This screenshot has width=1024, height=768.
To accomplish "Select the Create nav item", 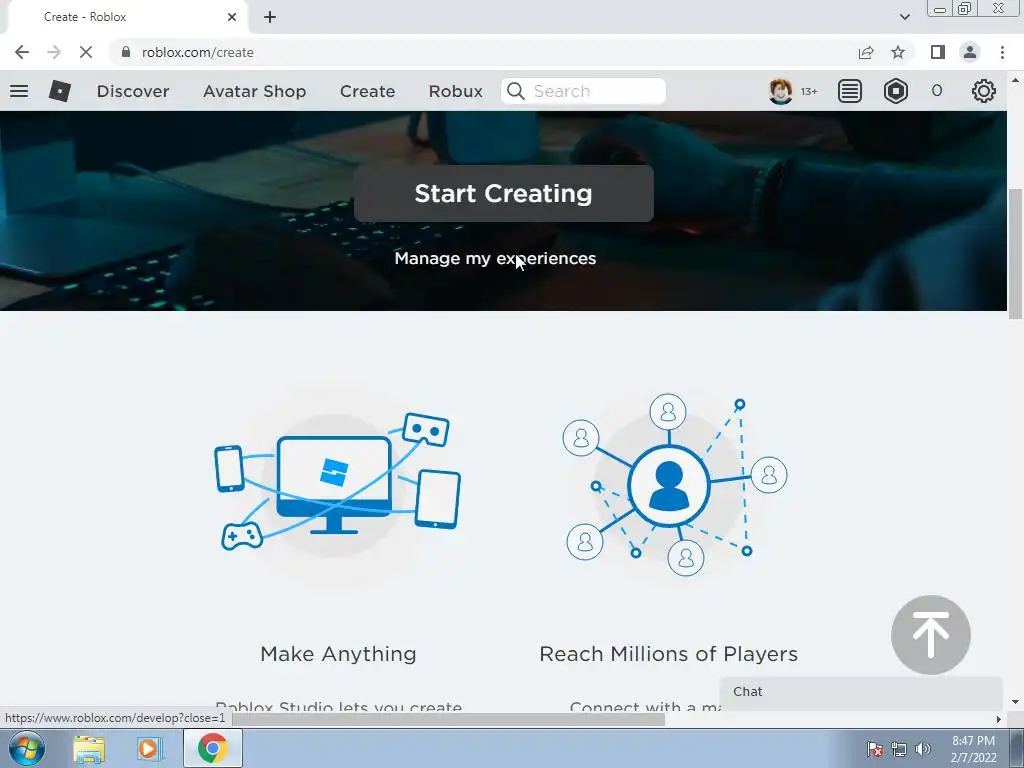I will click(368, 91).
